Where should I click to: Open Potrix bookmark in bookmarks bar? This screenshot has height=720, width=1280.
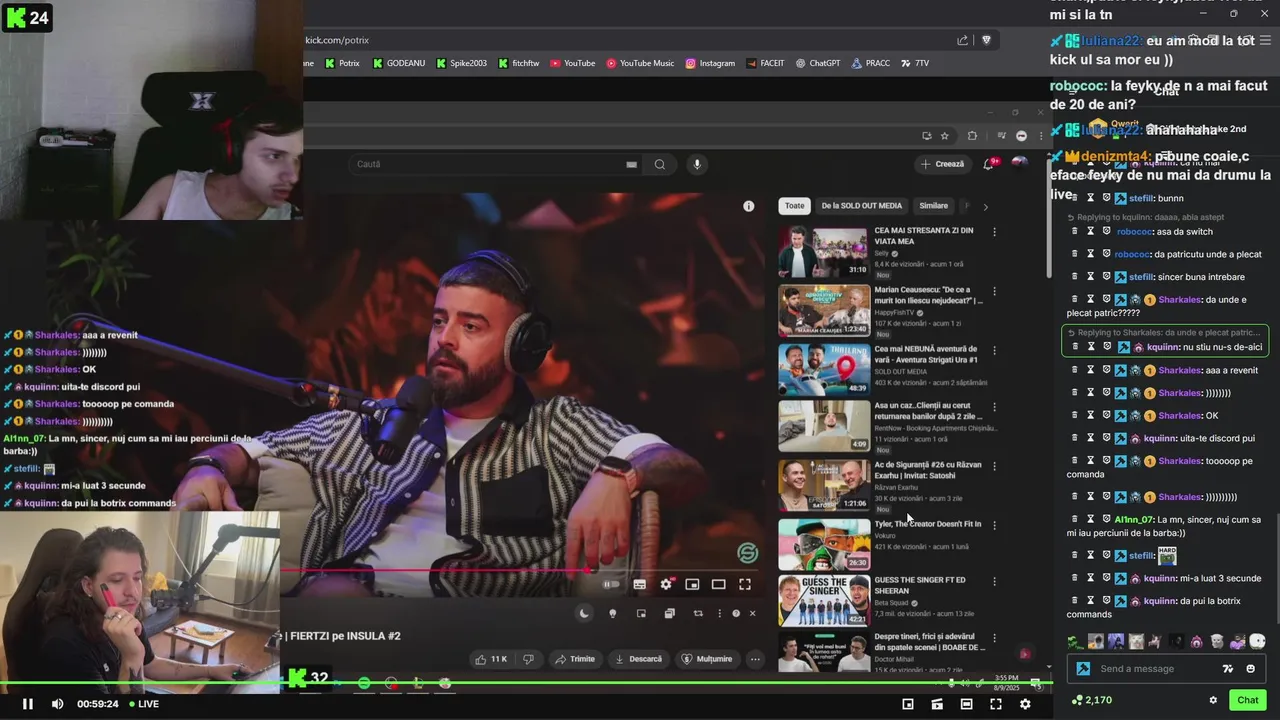342,63
